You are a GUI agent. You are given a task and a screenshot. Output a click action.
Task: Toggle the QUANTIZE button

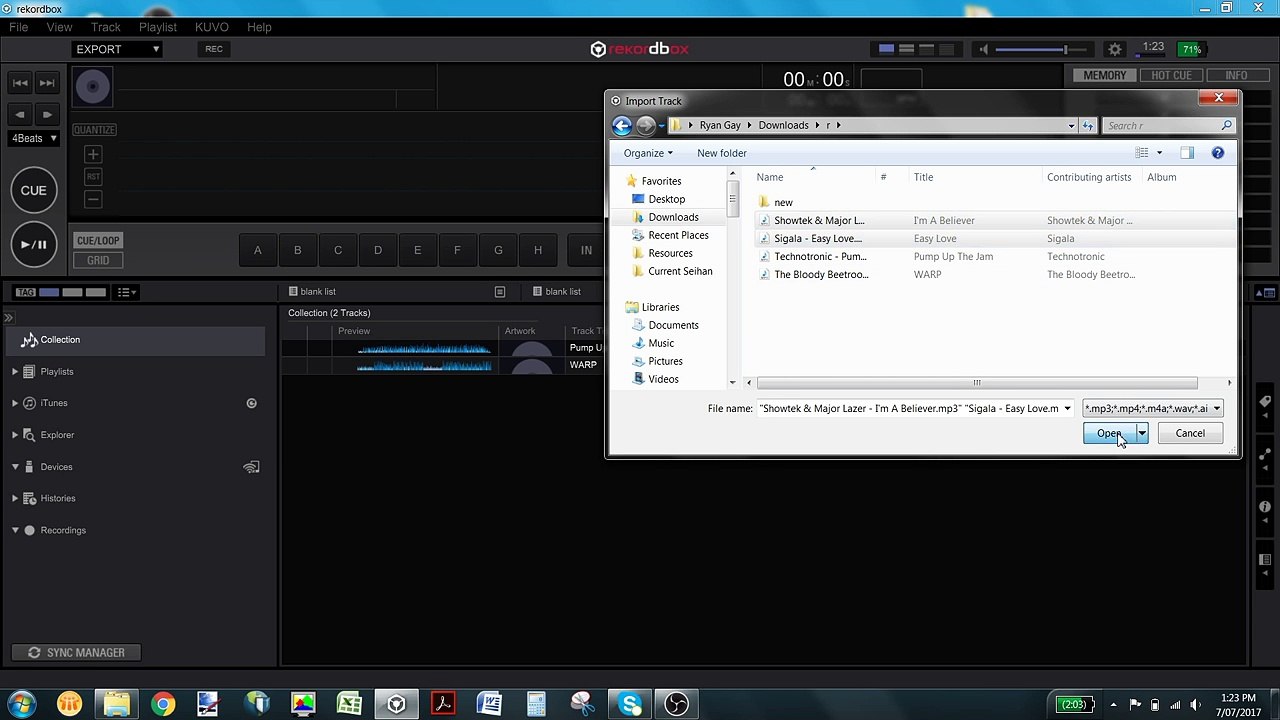(94, 130)
